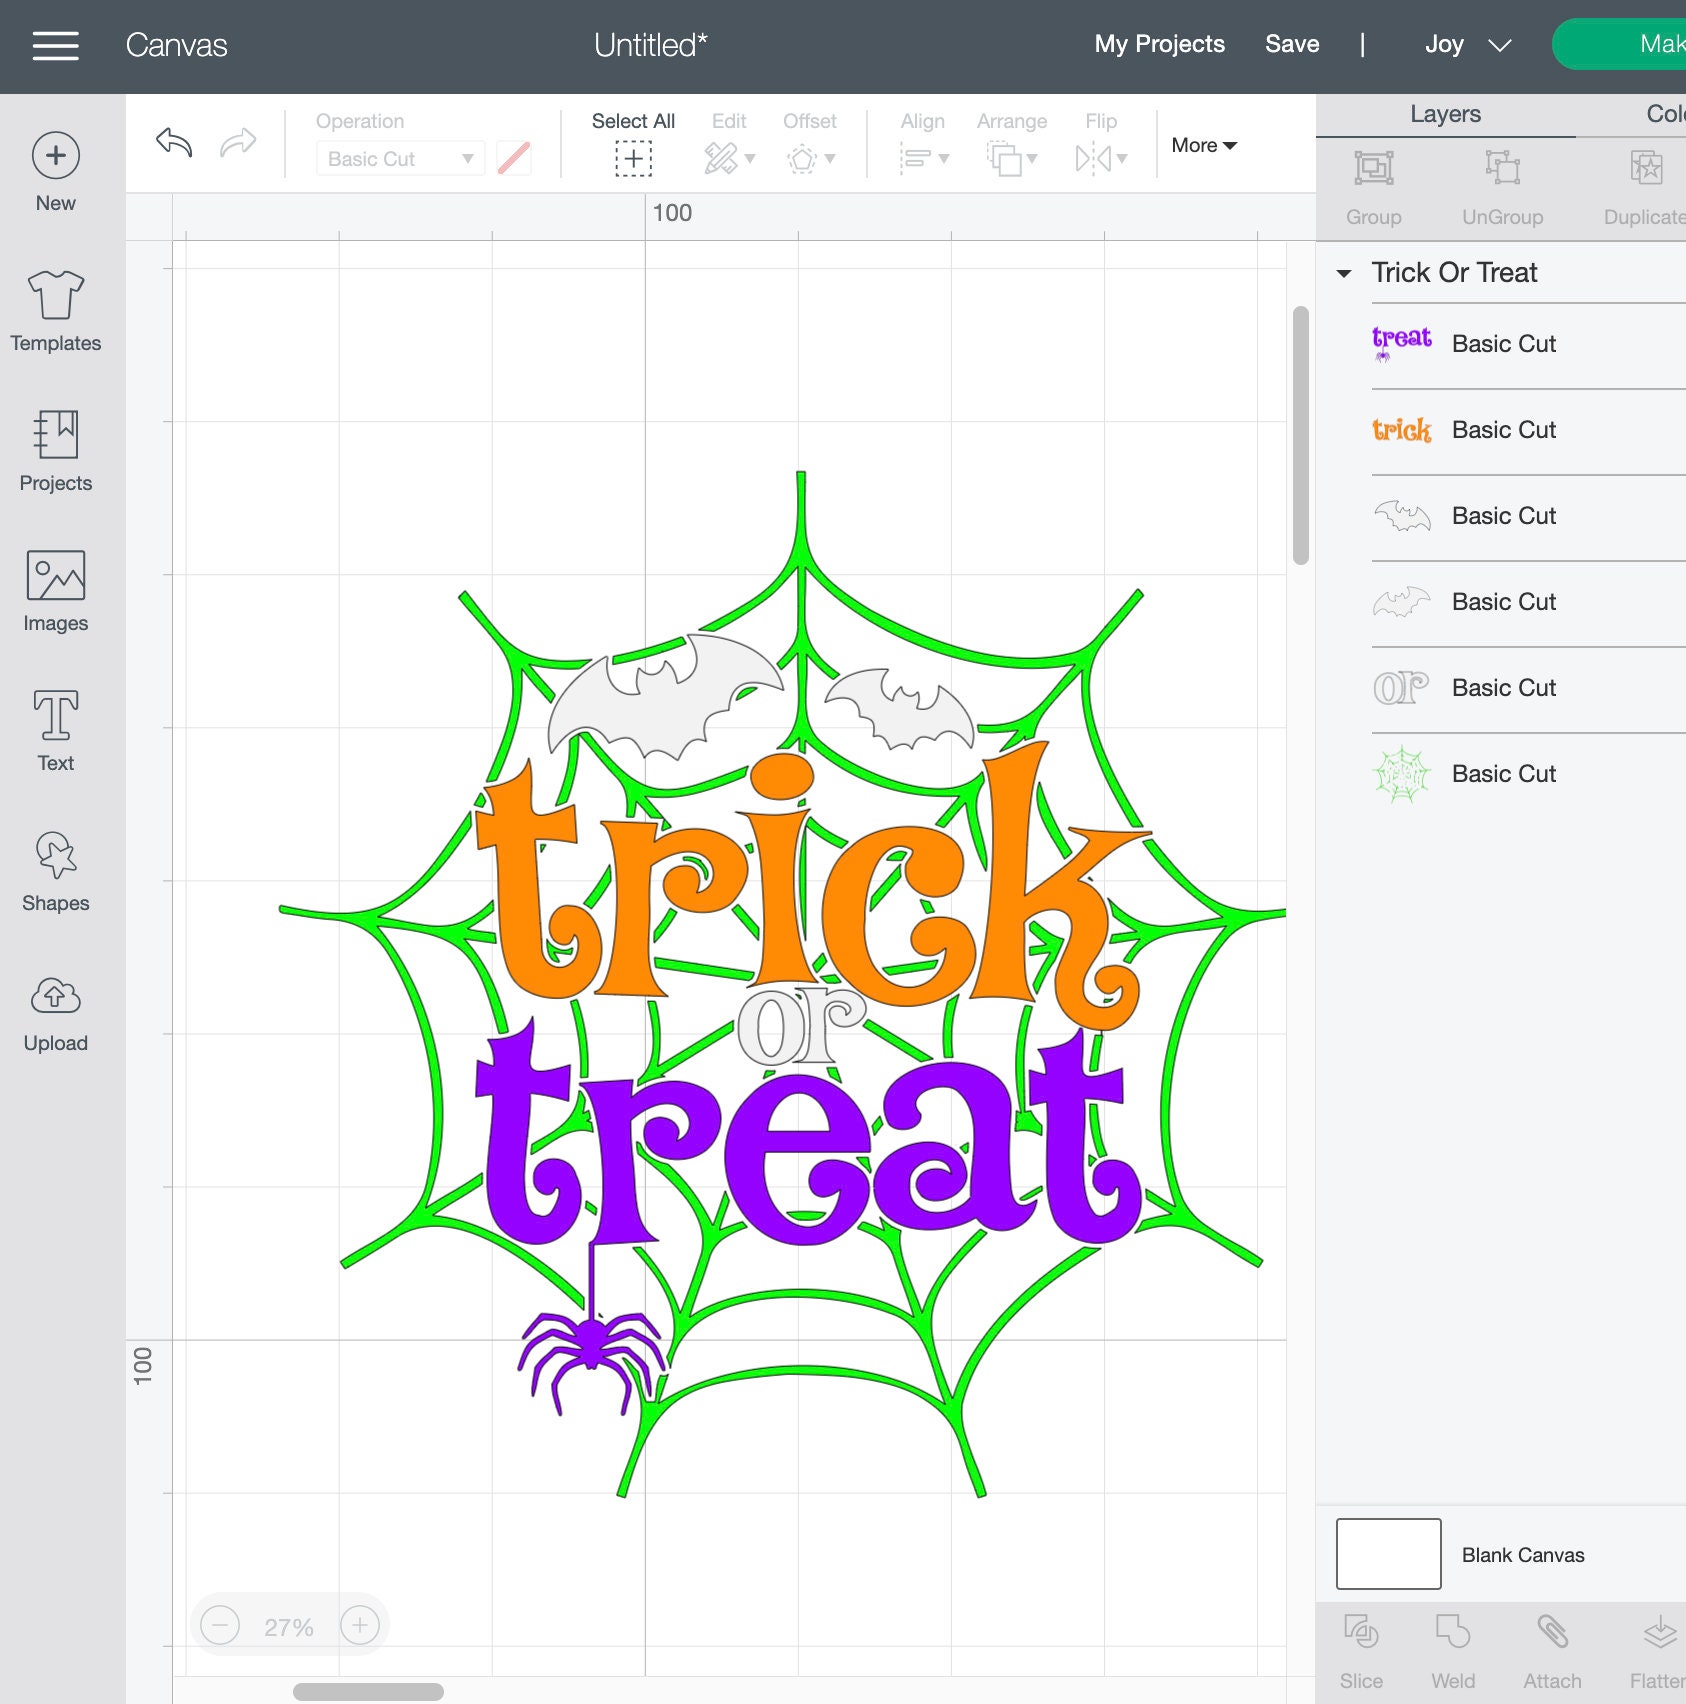Click the Group layers icon
This screenshot has width=1686, height=1704.
coord(1373,168)
